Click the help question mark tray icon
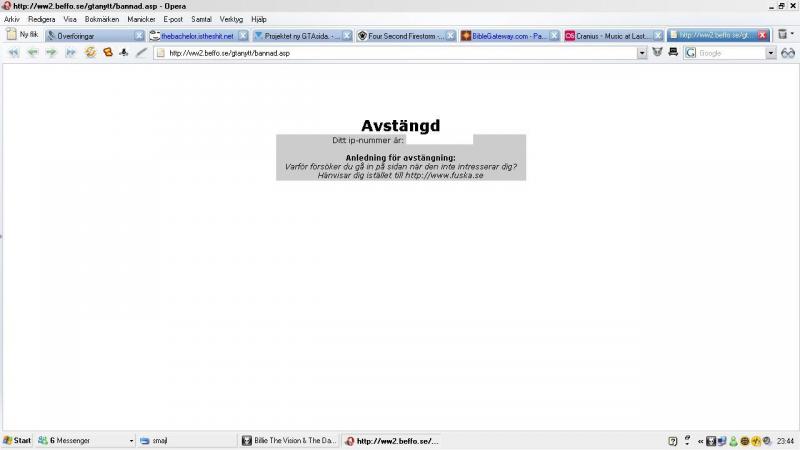 click(x=672, y=441)
